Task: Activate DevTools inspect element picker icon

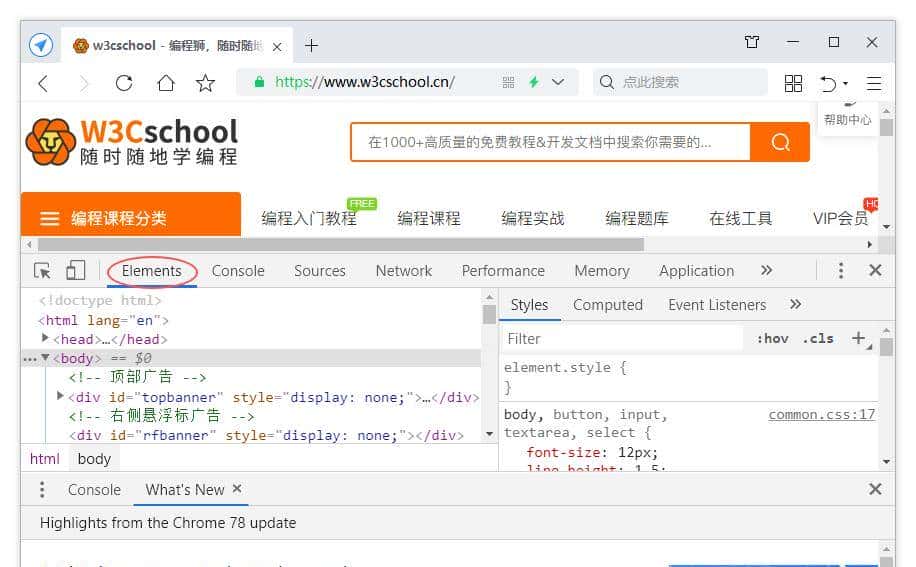Action: point(42,271)
